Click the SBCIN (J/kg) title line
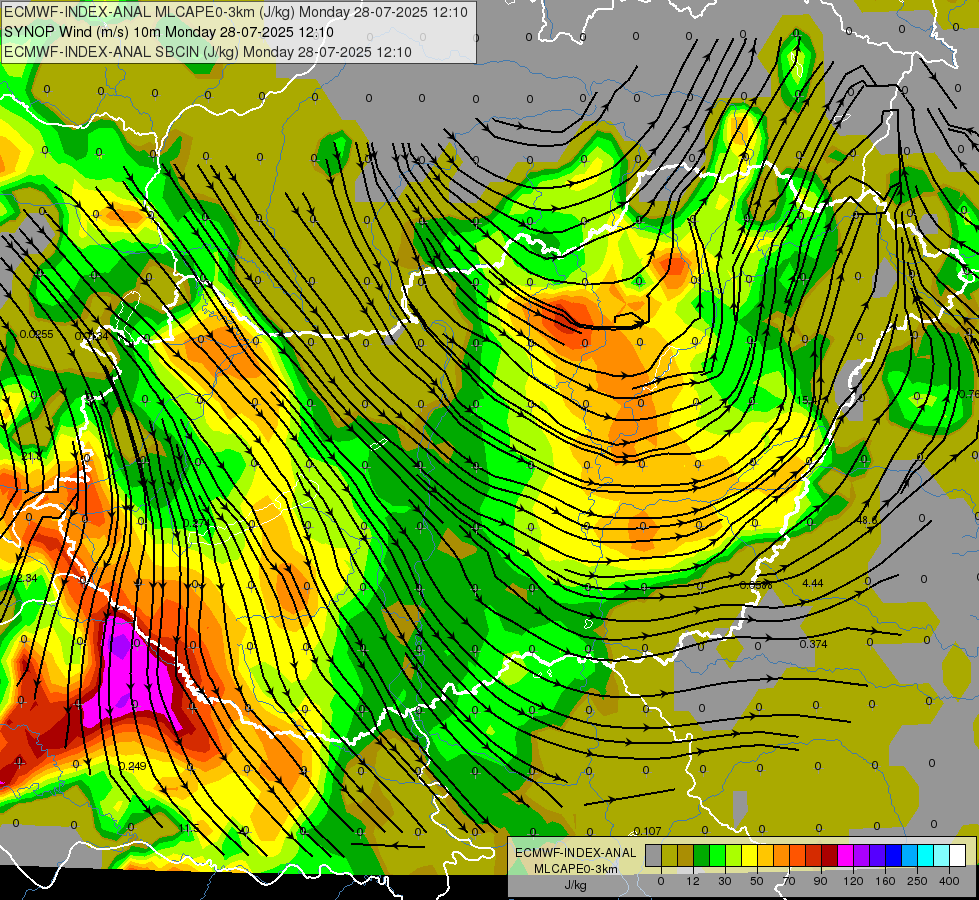This screenshot has height=900, width=979. coord(208,52)
